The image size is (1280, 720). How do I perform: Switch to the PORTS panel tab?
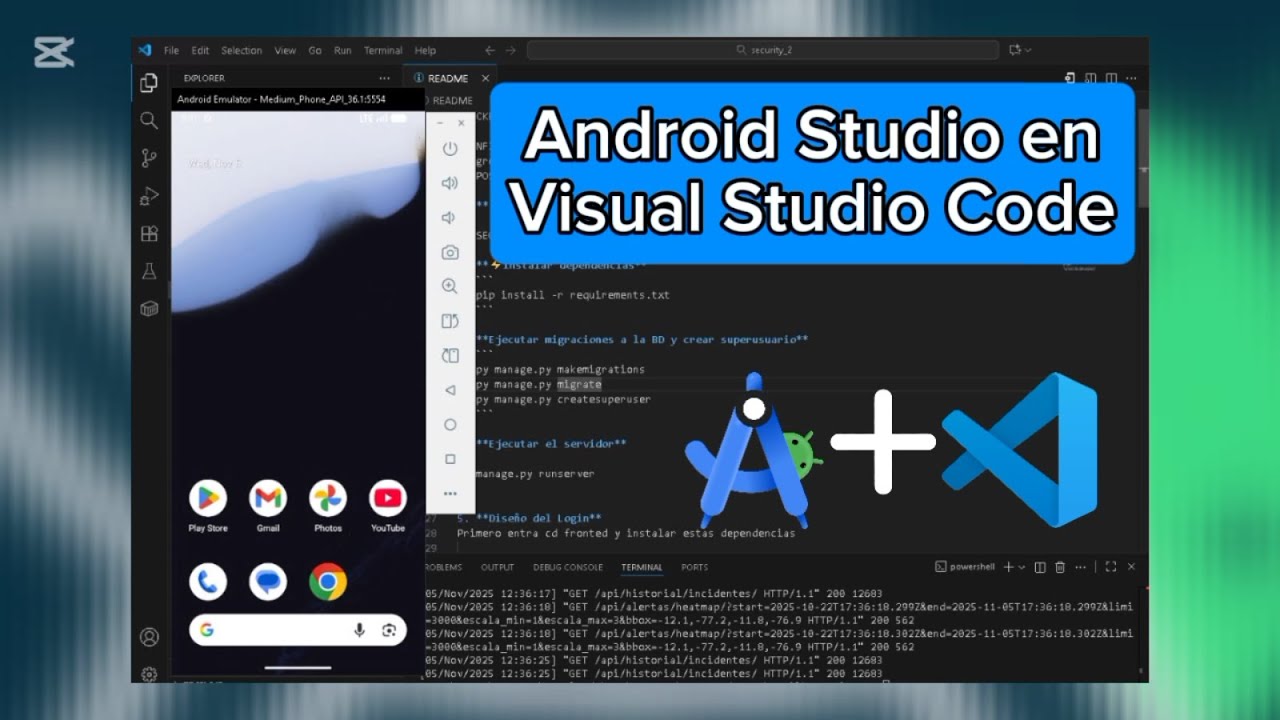click(694, 567)
